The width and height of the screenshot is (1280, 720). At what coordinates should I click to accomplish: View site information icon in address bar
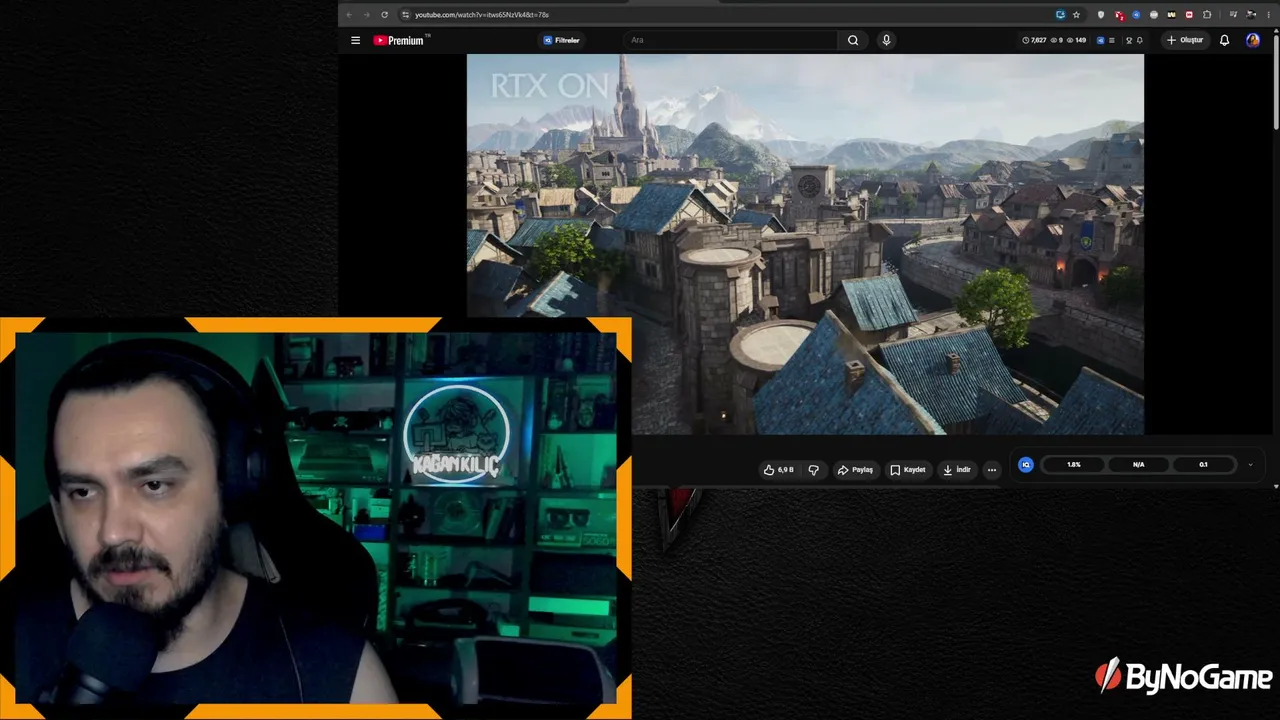405,14
